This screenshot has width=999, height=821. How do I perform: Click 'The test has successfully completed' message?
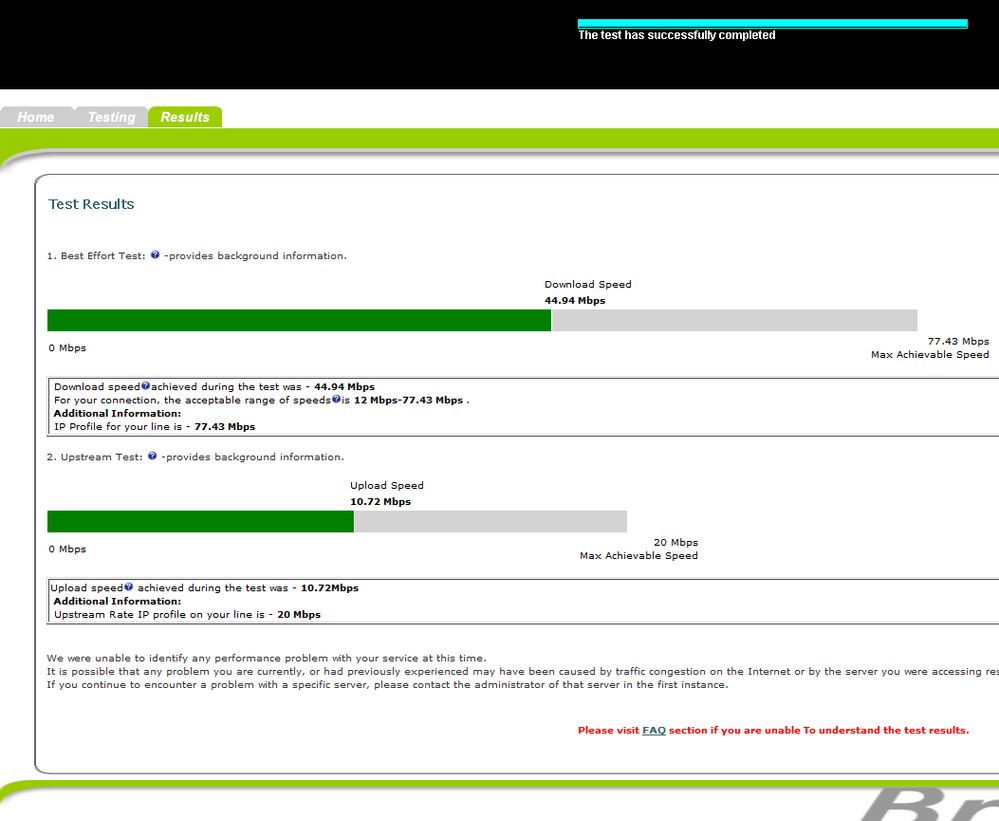point(677,35)
